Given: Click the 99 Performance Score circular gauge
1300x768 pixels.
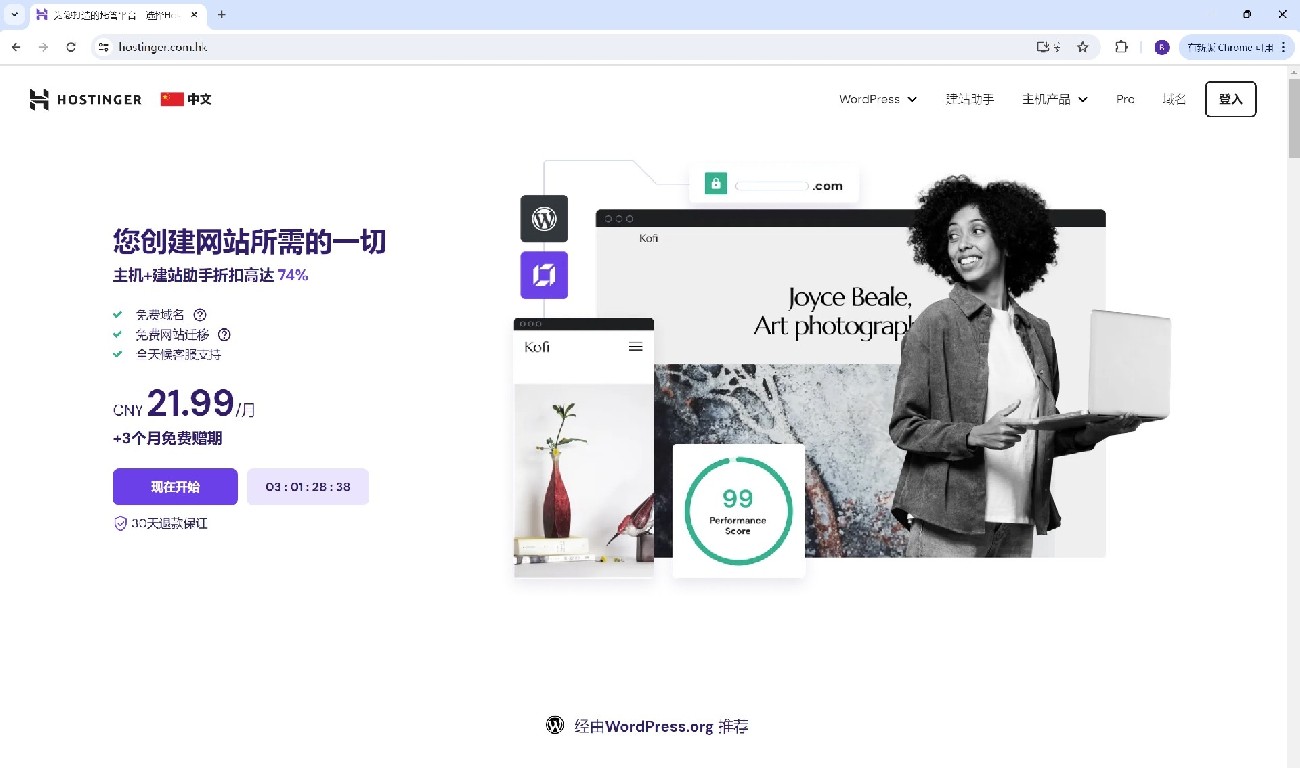Looking at the screenshot, I should (737, 510).
